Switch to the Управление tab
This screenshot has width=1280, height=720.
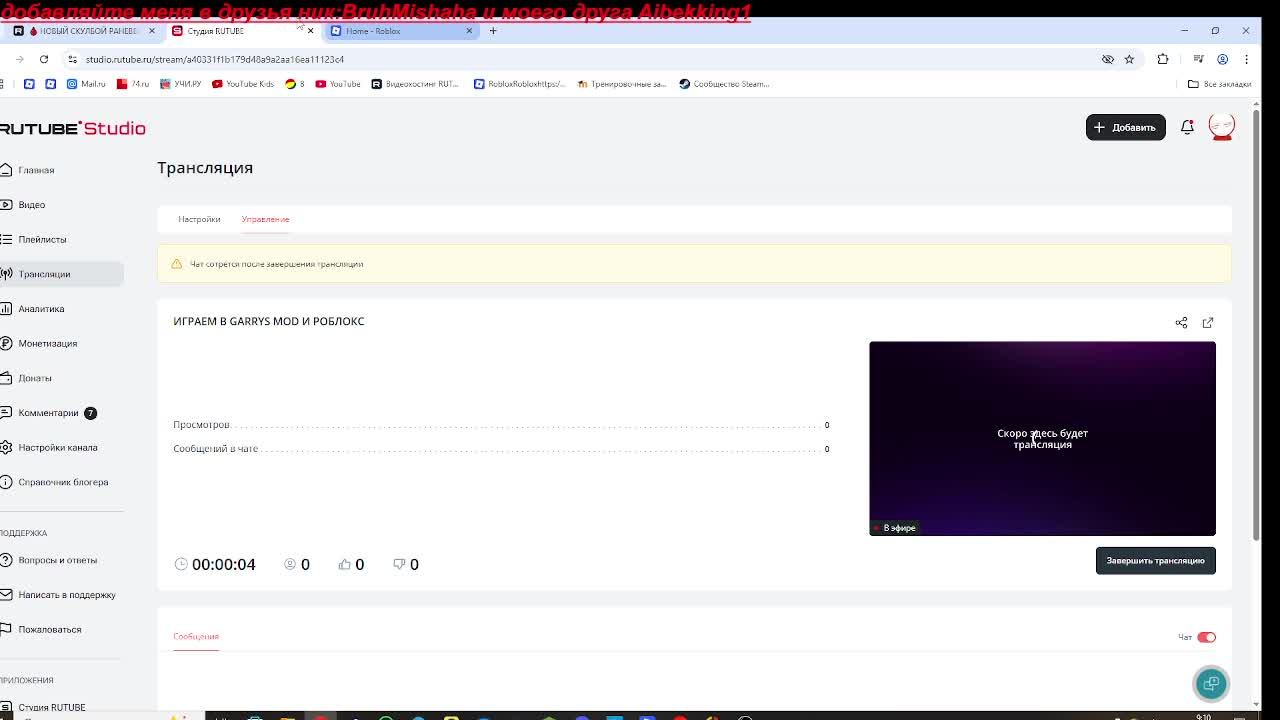[265, 219]
